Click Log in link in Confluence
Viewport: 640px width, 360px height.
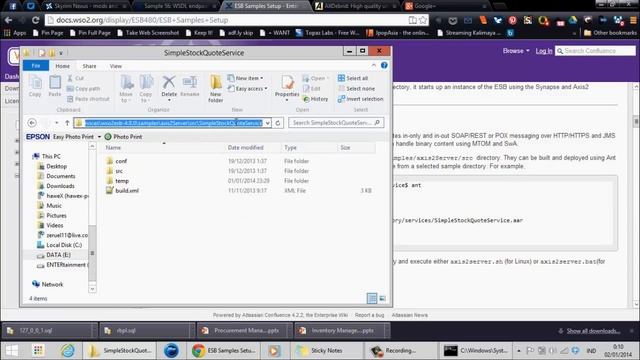point(544,51)
